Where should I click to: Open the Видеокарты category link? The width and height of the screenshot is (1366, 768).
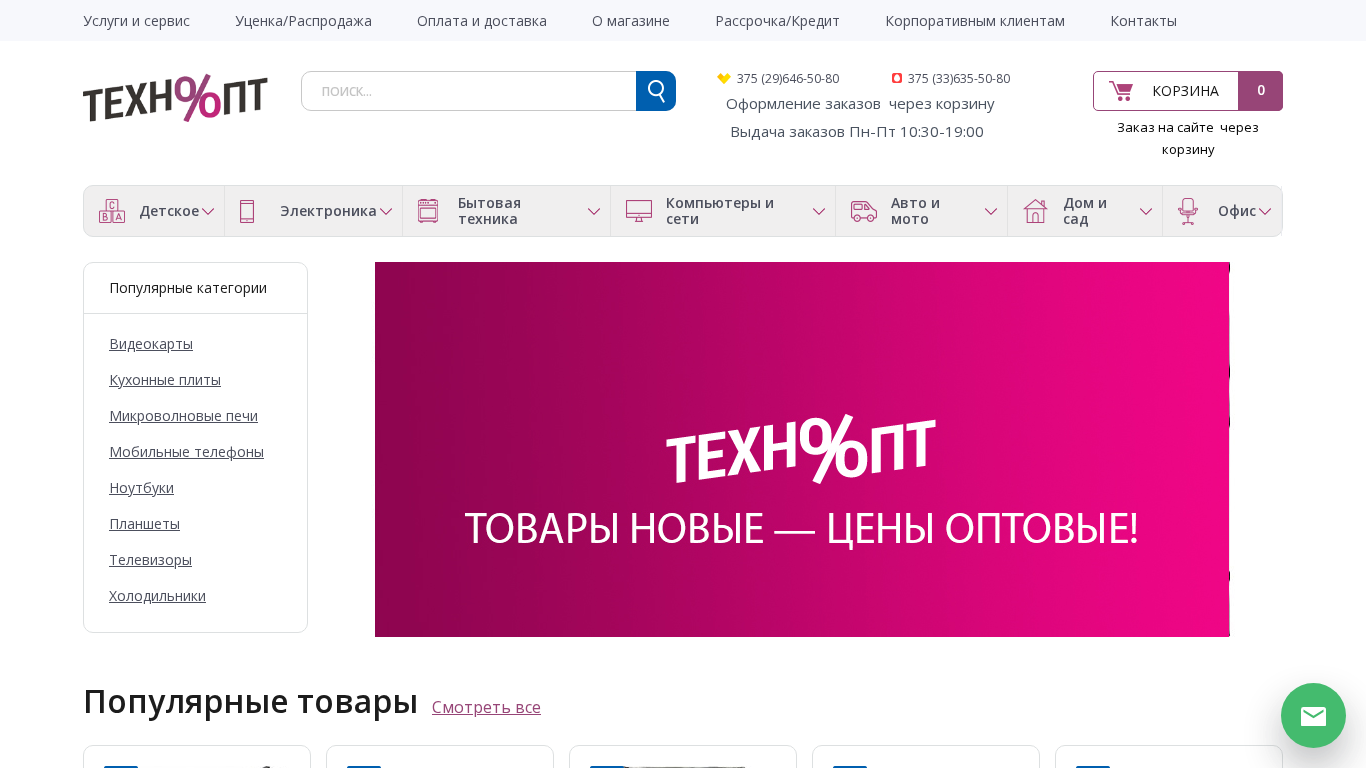(x=151, y=344)
